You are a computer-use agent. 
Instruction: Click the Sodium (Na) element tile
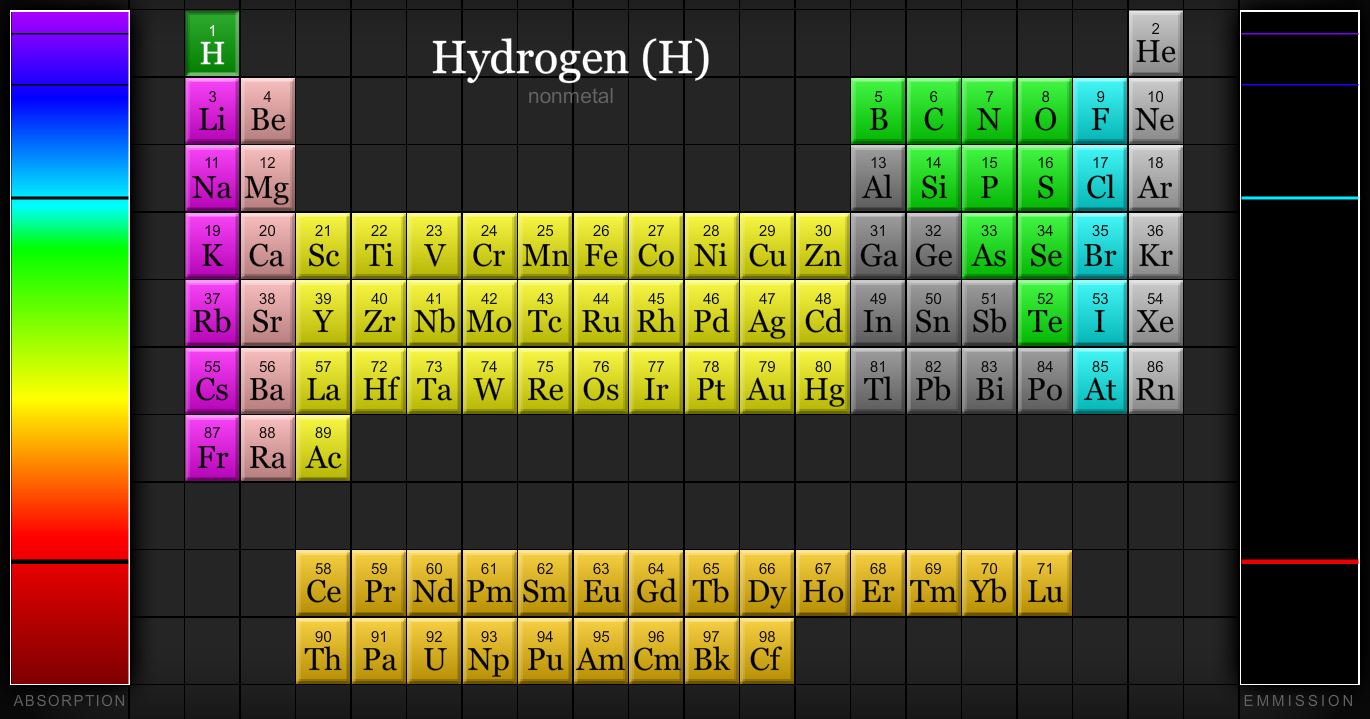pyautogui.click(x=212, y=178)
